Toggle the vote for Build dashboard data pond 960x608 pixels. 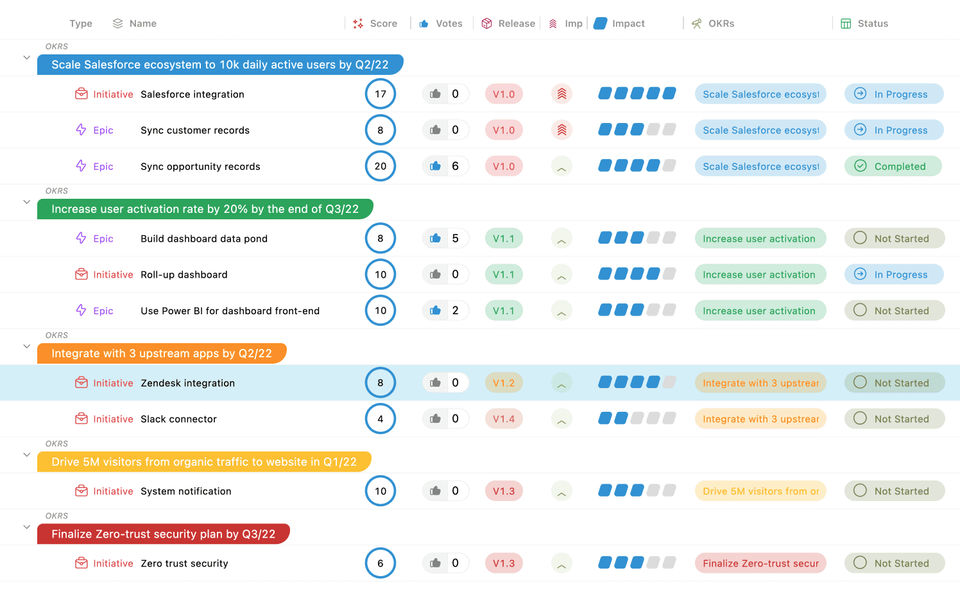coord(435,238)
